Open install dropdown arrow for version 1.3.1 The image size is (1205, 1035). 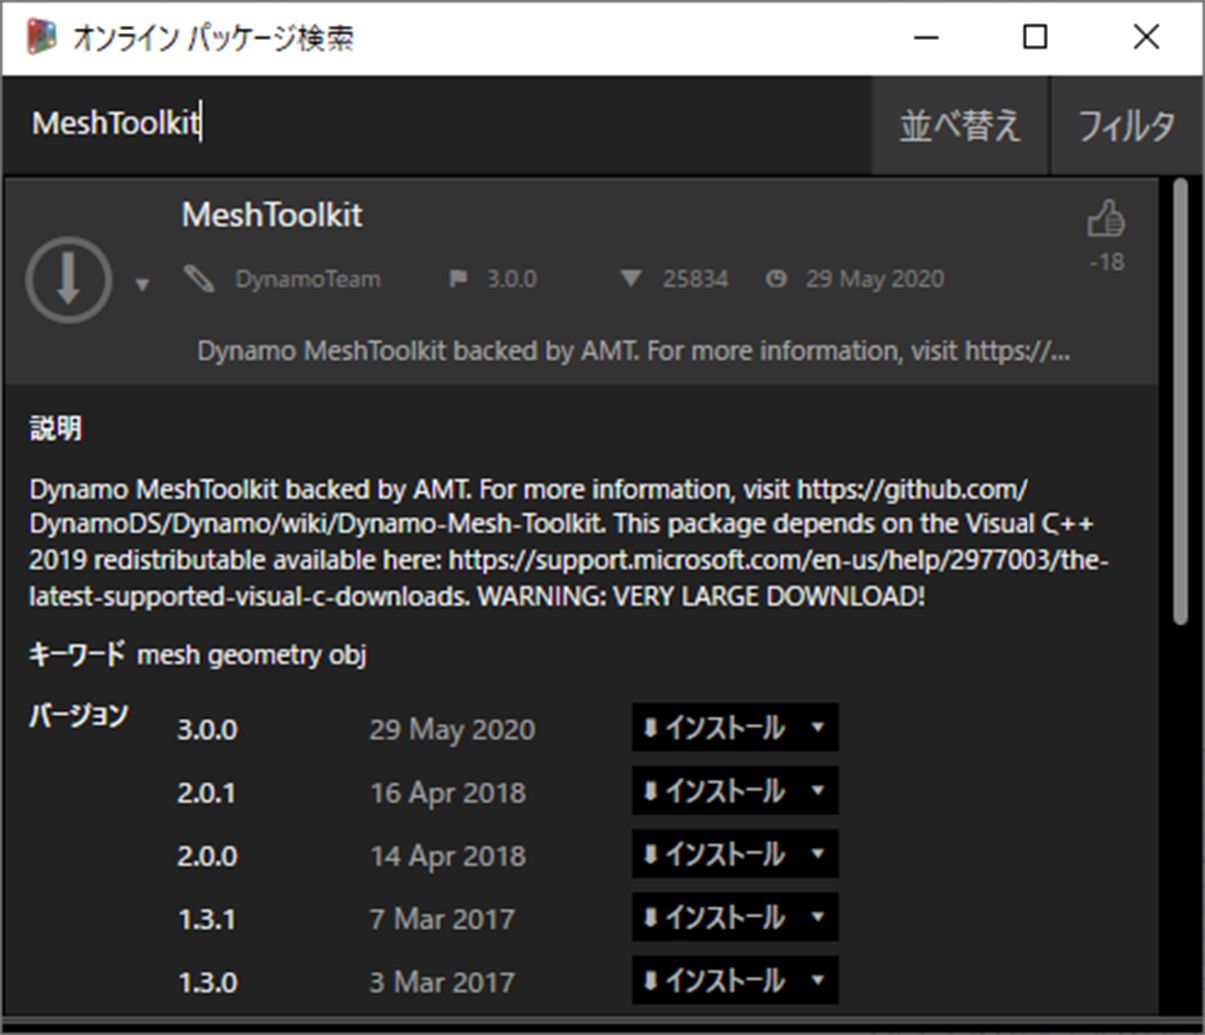point(818,916)
